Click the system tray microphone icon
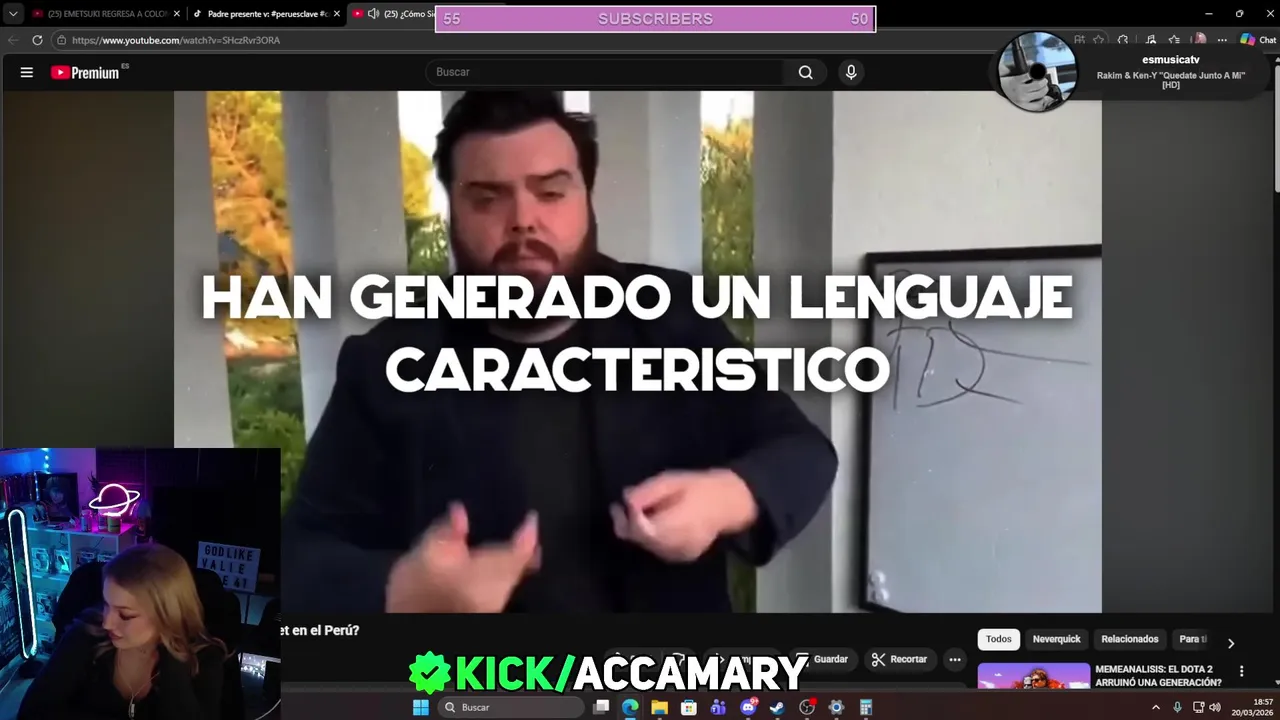 [1178, 707]
